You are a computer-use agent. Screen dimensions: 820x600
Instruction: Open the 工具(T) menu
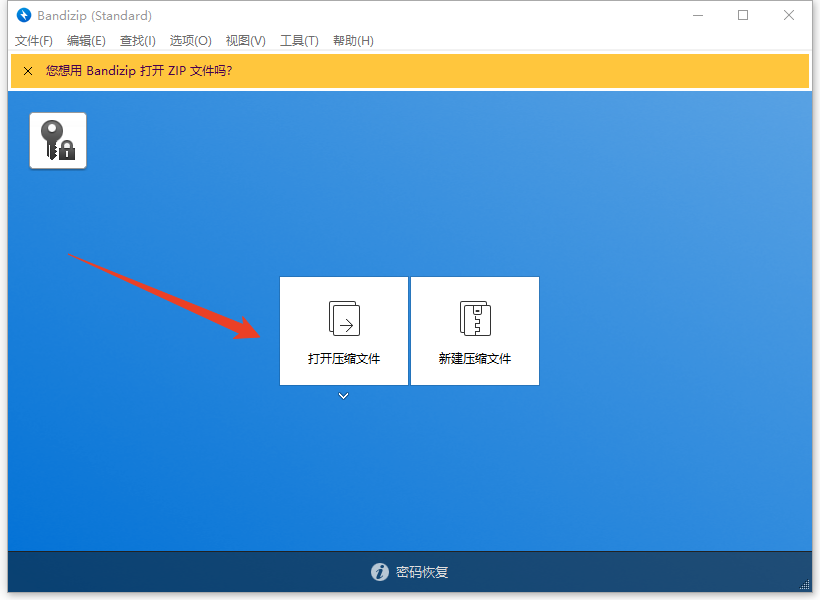point(299,41)
